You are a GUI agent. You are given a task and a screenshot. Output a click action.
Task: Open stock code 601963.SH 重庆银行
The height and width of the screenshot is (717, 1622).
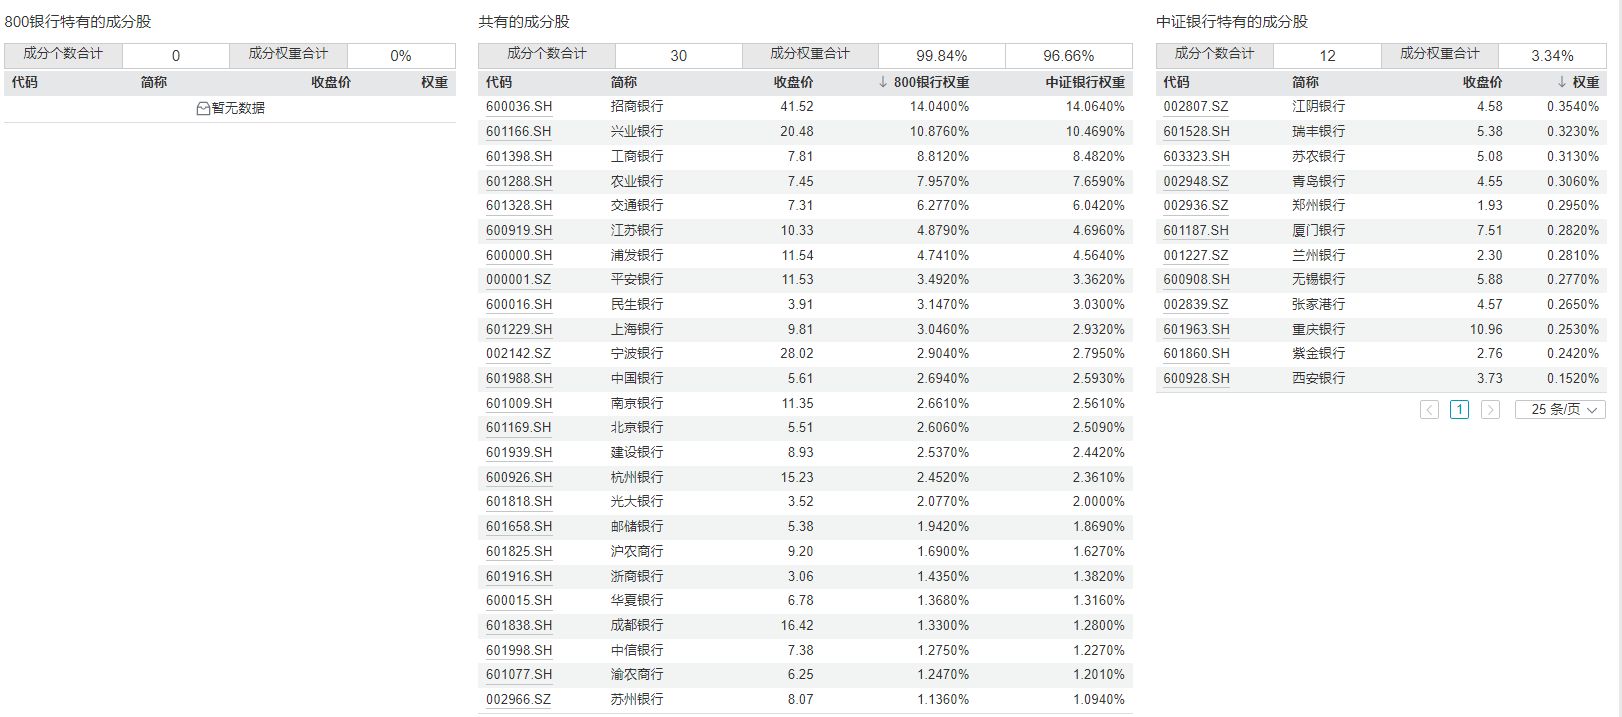point(1196,329)
